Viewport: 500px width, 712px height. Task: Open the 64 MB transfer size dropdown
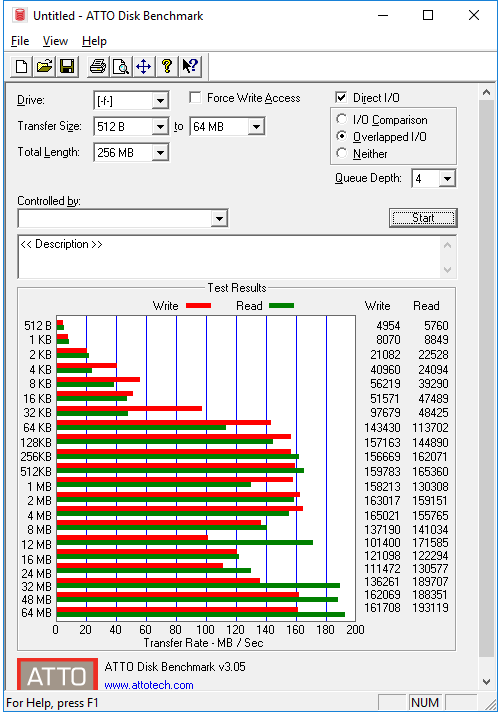[256, 127]
